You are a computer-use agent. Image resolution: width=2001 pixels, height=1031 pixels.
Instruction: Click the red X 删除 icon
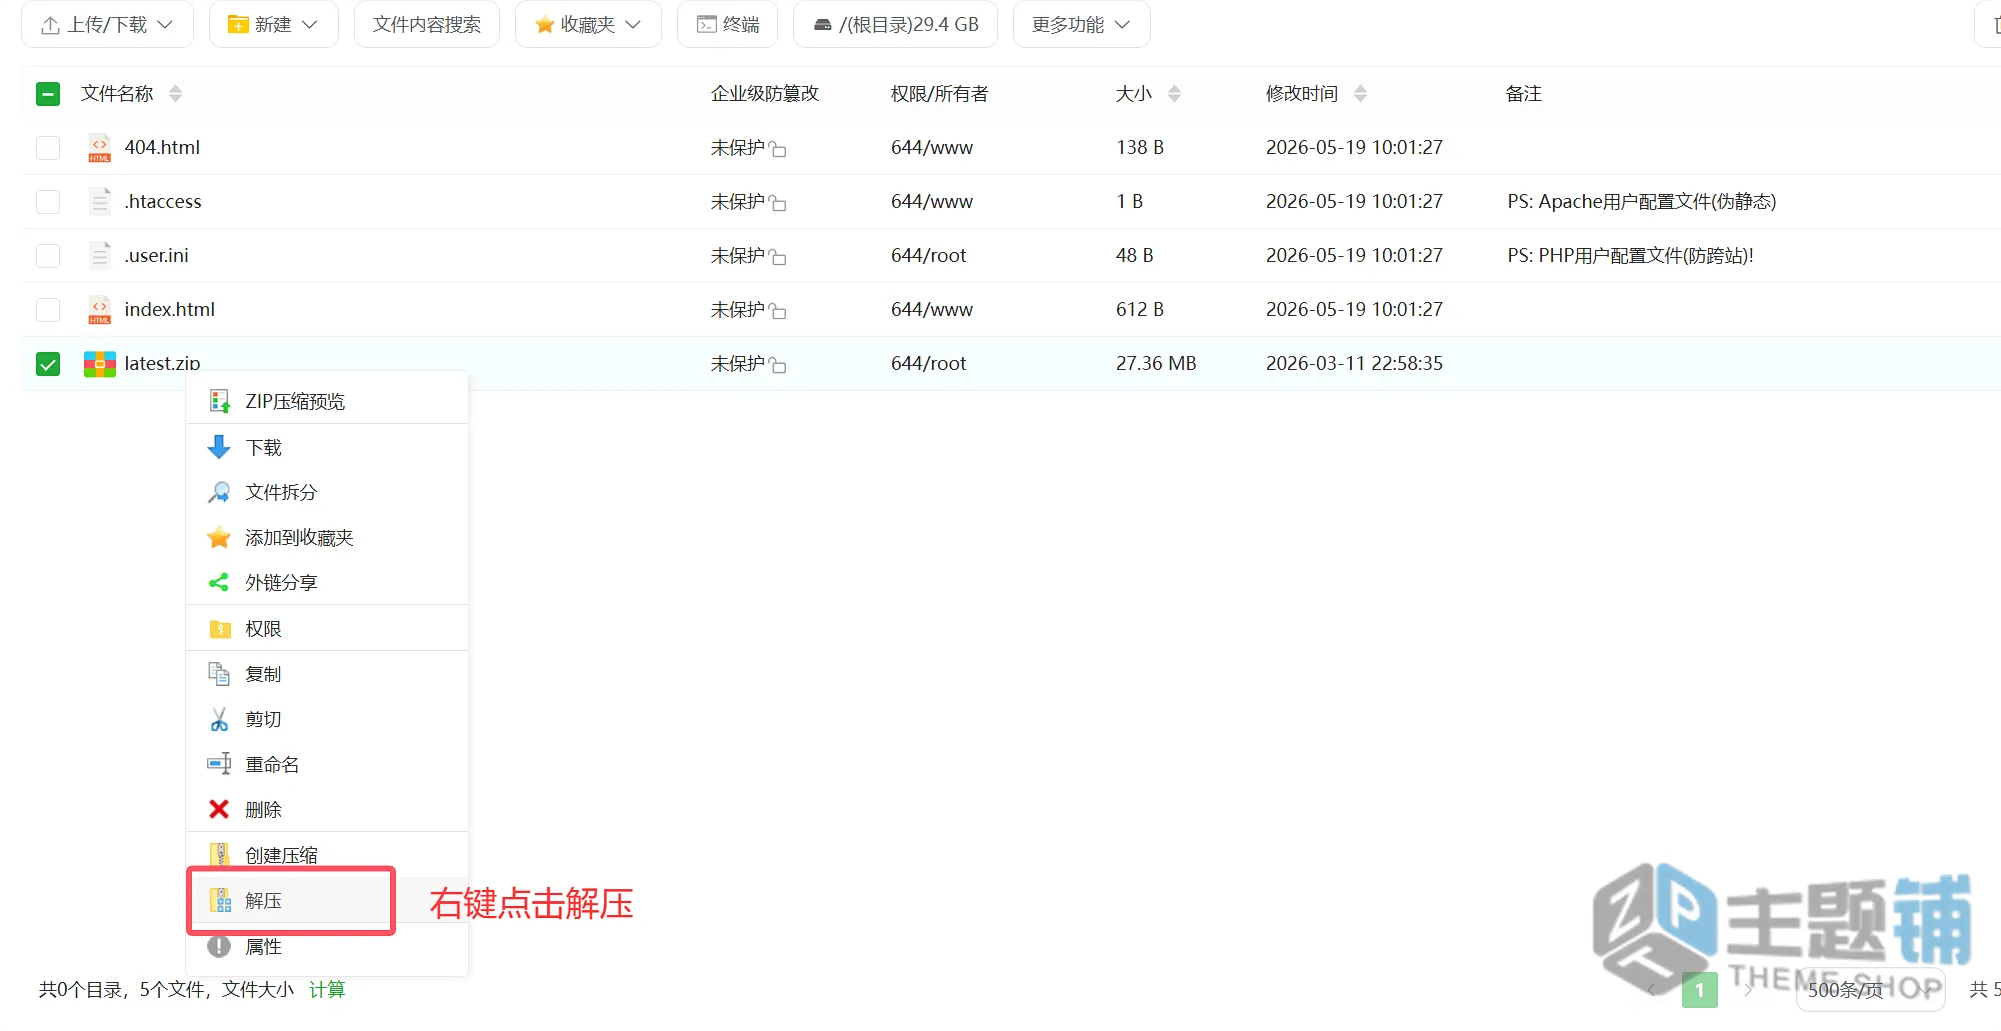click(219, 809)
